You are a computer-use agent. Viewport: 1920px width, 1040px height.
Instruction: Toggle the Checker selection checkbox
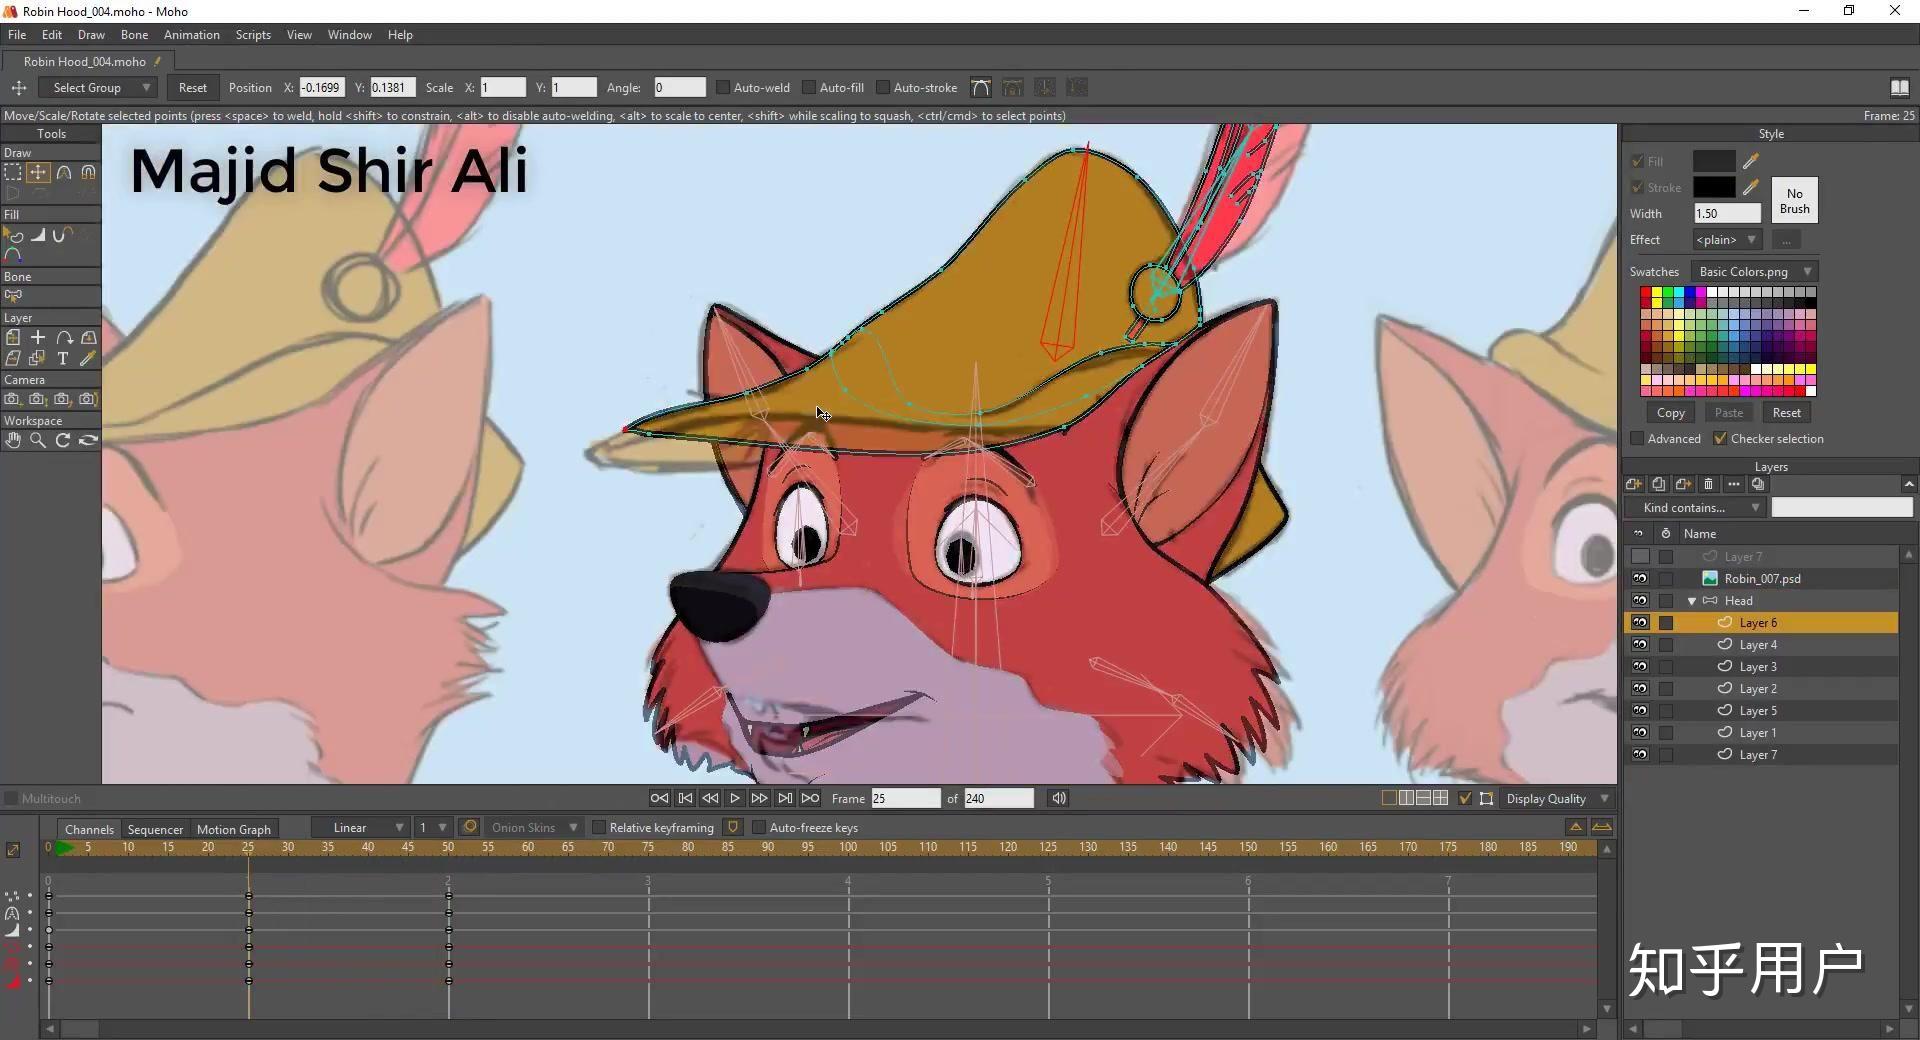coord(1720,439)
